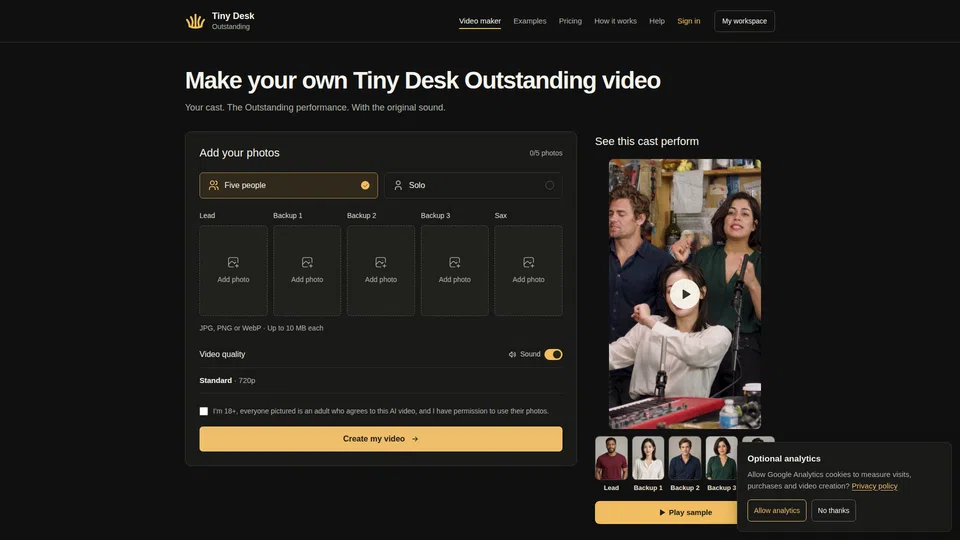
Task: Open the Privacy policy link
Action: coord(874,486)
